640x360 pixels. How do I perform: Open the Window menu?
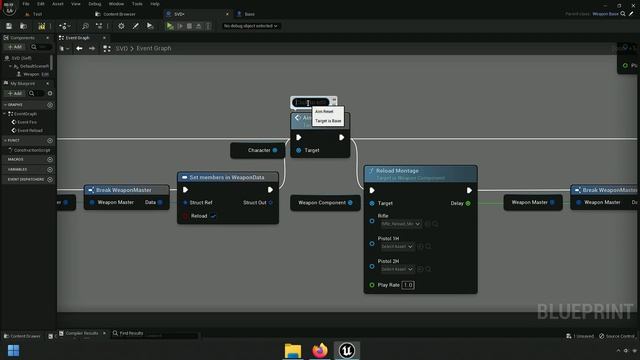(x=116, y=4)
